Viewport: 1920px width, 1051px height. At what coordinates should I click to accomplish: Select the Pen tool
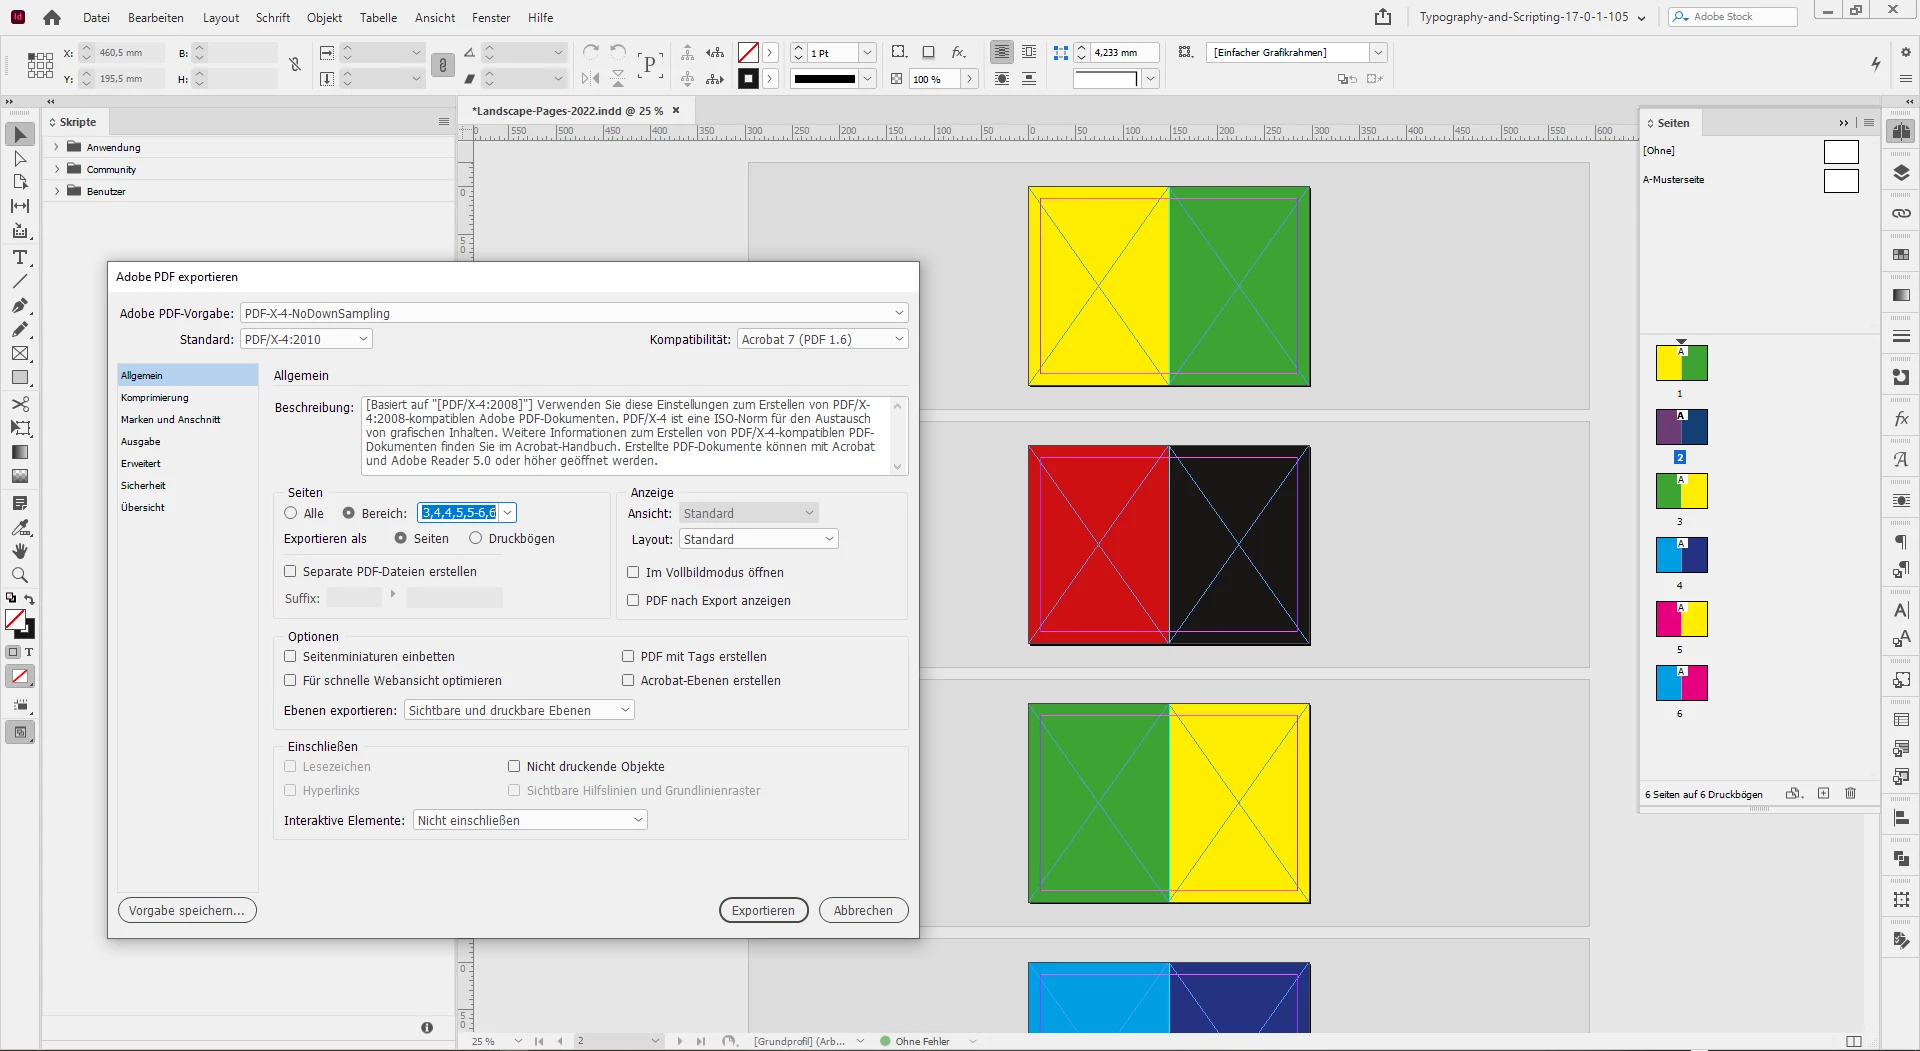pyautogui.click(x=20, y=305)
